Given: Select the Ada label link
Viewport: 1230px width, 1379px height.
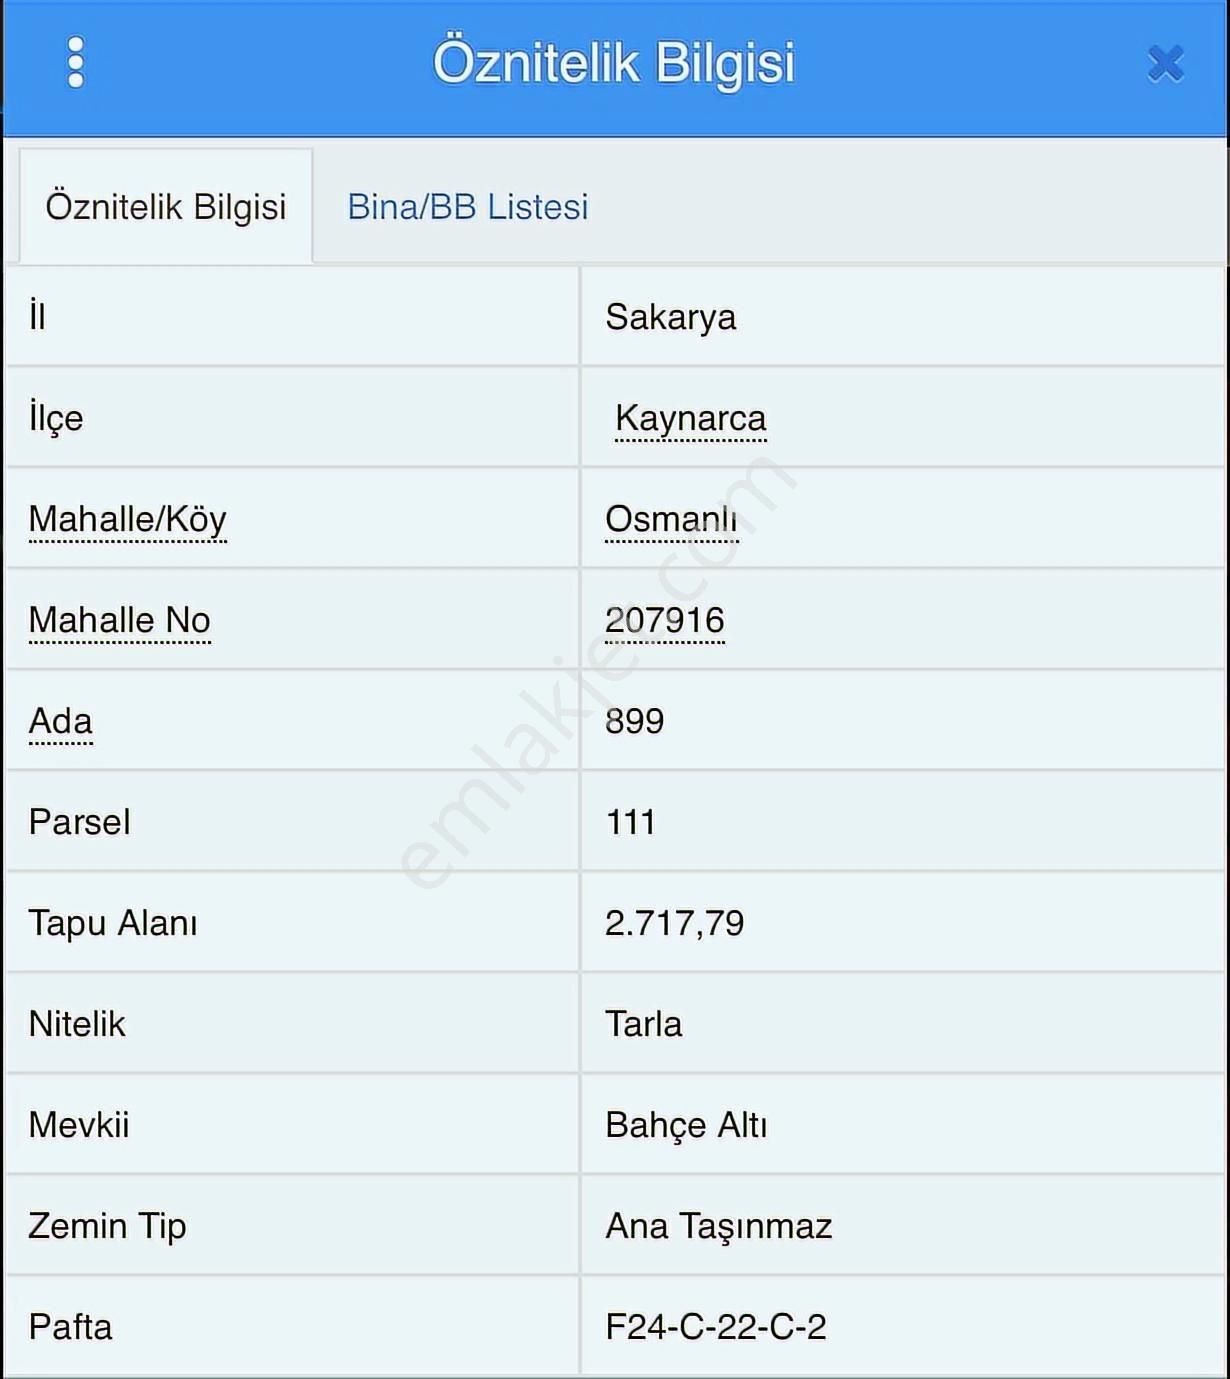Looking at the screenshot, I should [x=60, y=721].
